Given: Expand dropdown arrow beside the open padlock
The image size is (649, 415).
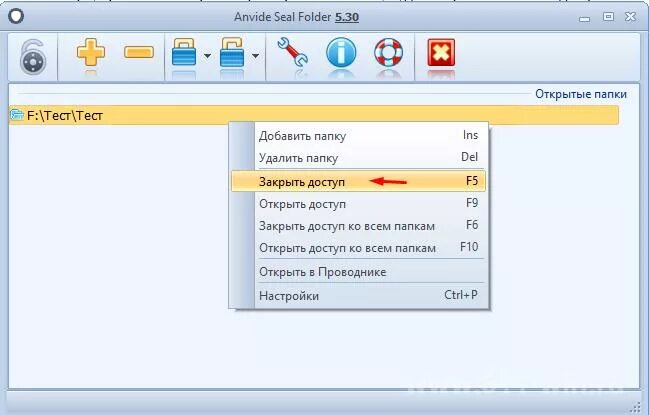Looking at the screenshot, I should [255, 55].
